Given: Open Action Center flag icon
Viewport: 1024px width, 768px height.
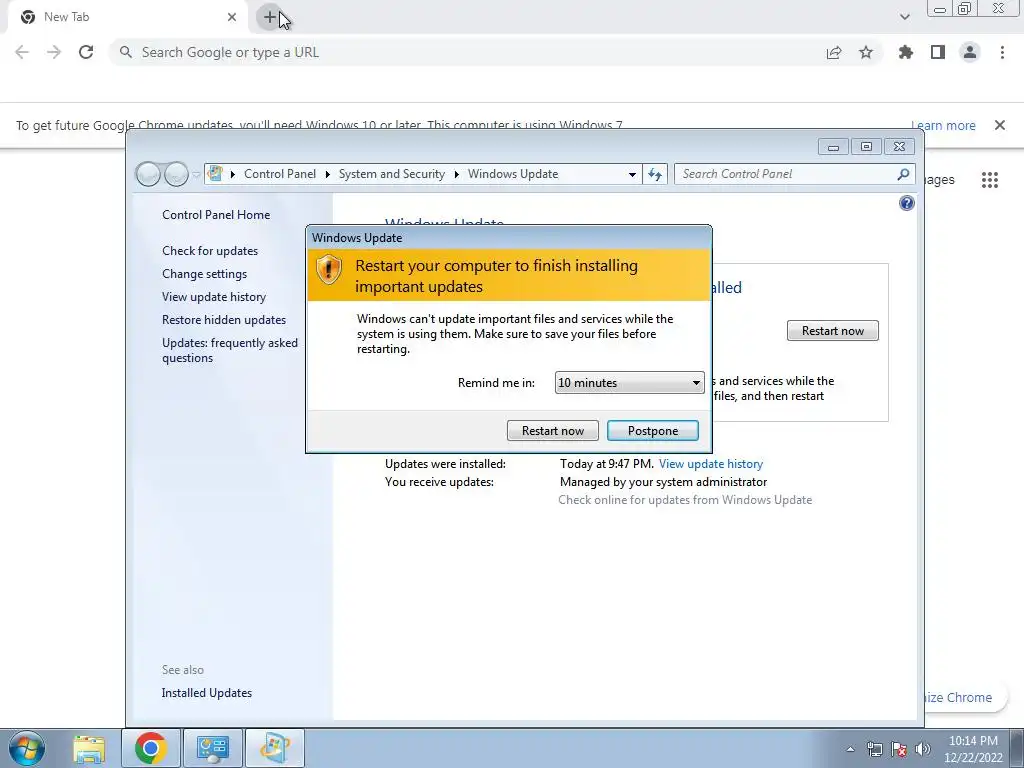Looking at the screenshot, I should pos(898,749).
